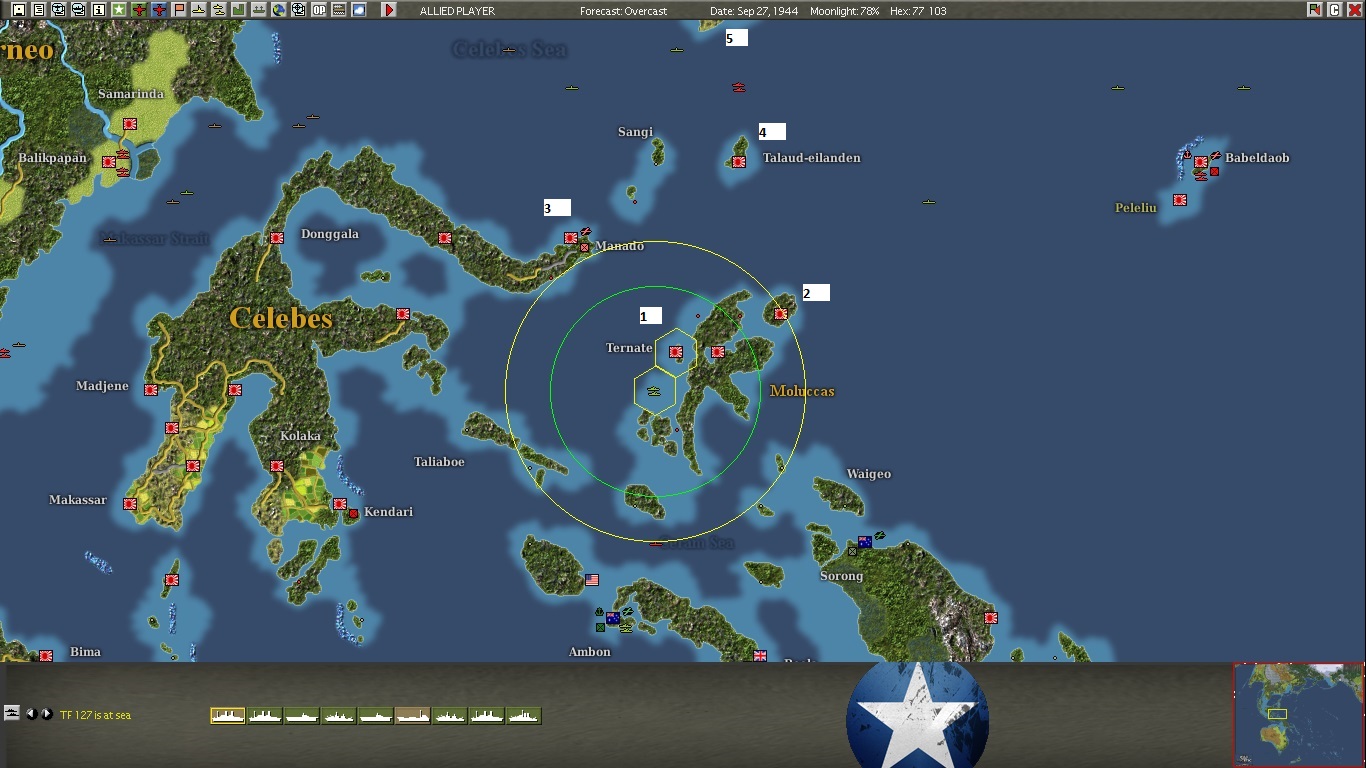Click the task force icon beside TF arrows
The height and width of the screenshot is (768, 1366).
[x=12, y=713]
